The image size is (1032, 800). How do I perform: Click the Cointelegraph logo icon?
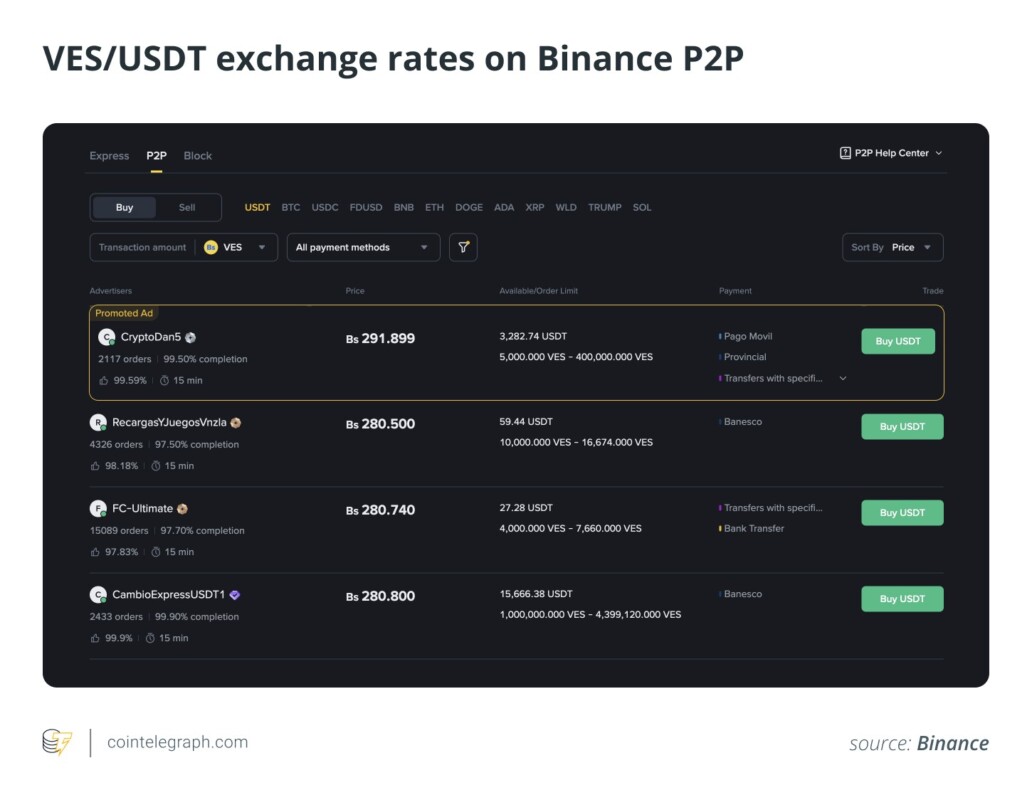coord(56,742)
